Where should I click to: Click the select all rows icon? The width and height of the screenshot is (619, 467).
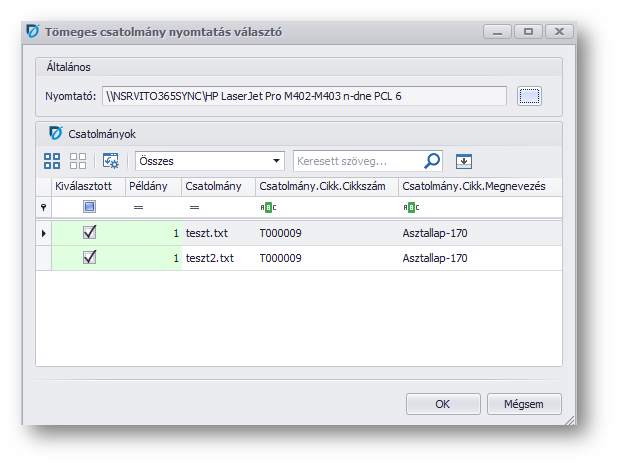pyautogui.click(x=52, y=161)
